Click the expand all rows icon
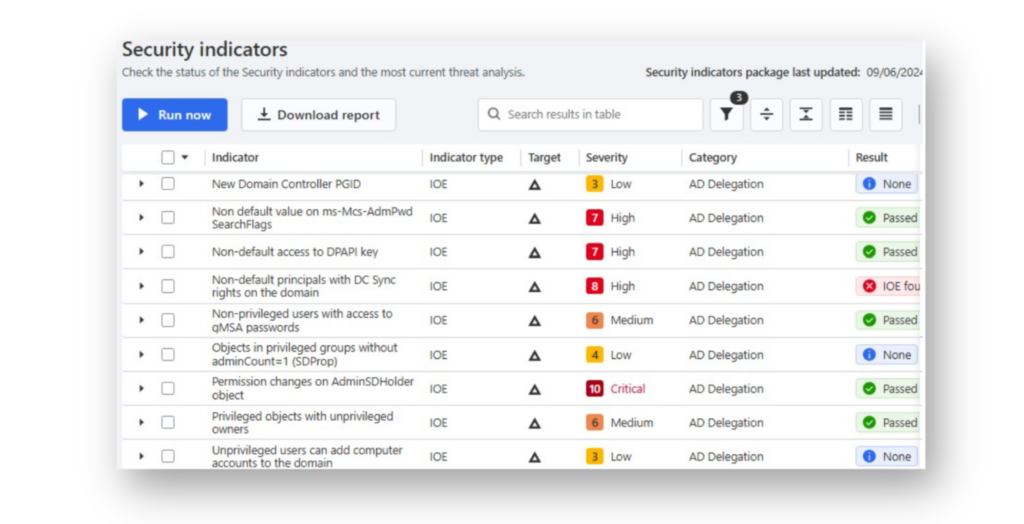1024x524 pixels. (766, 114)
